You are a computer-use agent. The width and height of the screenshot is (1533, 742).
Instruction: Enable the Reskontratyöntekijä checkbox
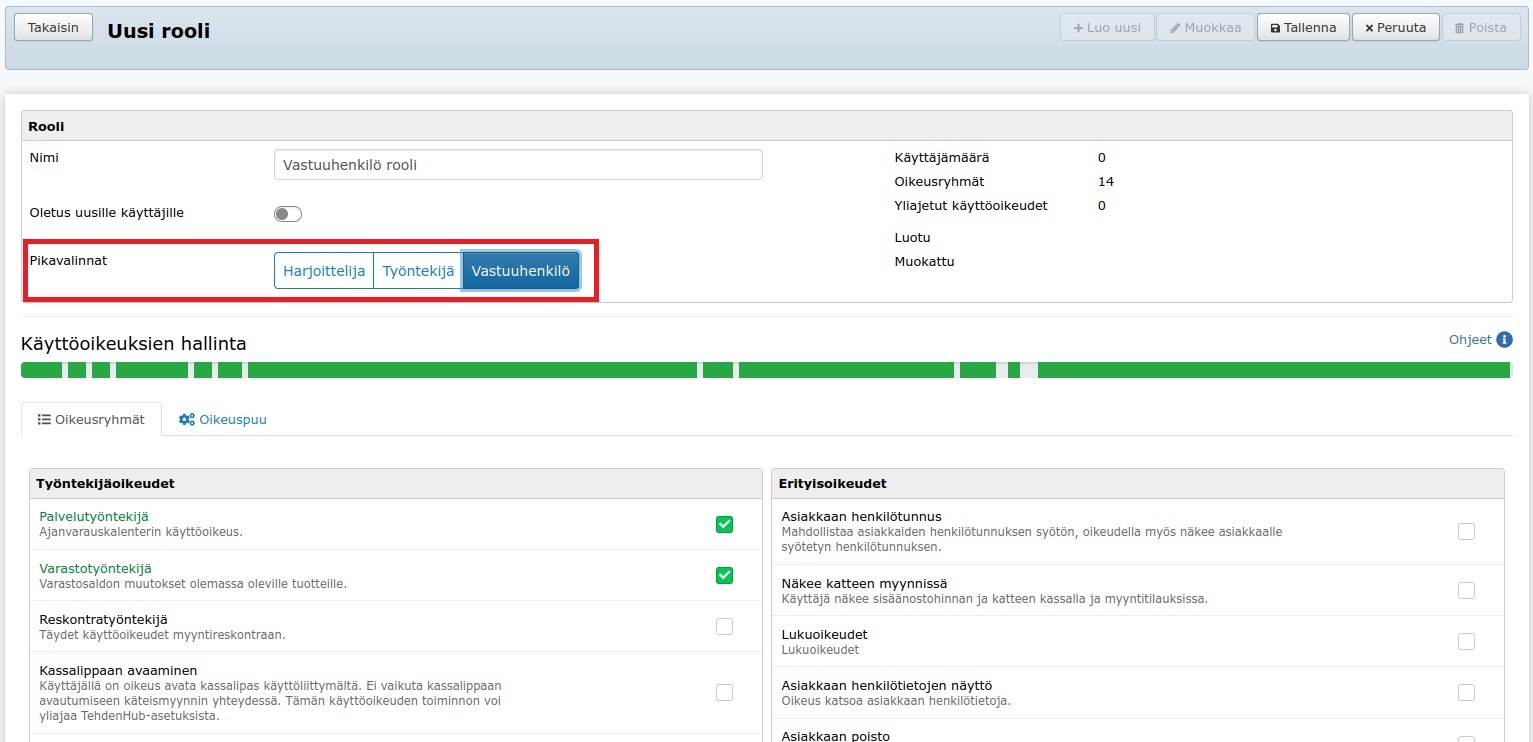pyautogui.click(x=724, y=626)
